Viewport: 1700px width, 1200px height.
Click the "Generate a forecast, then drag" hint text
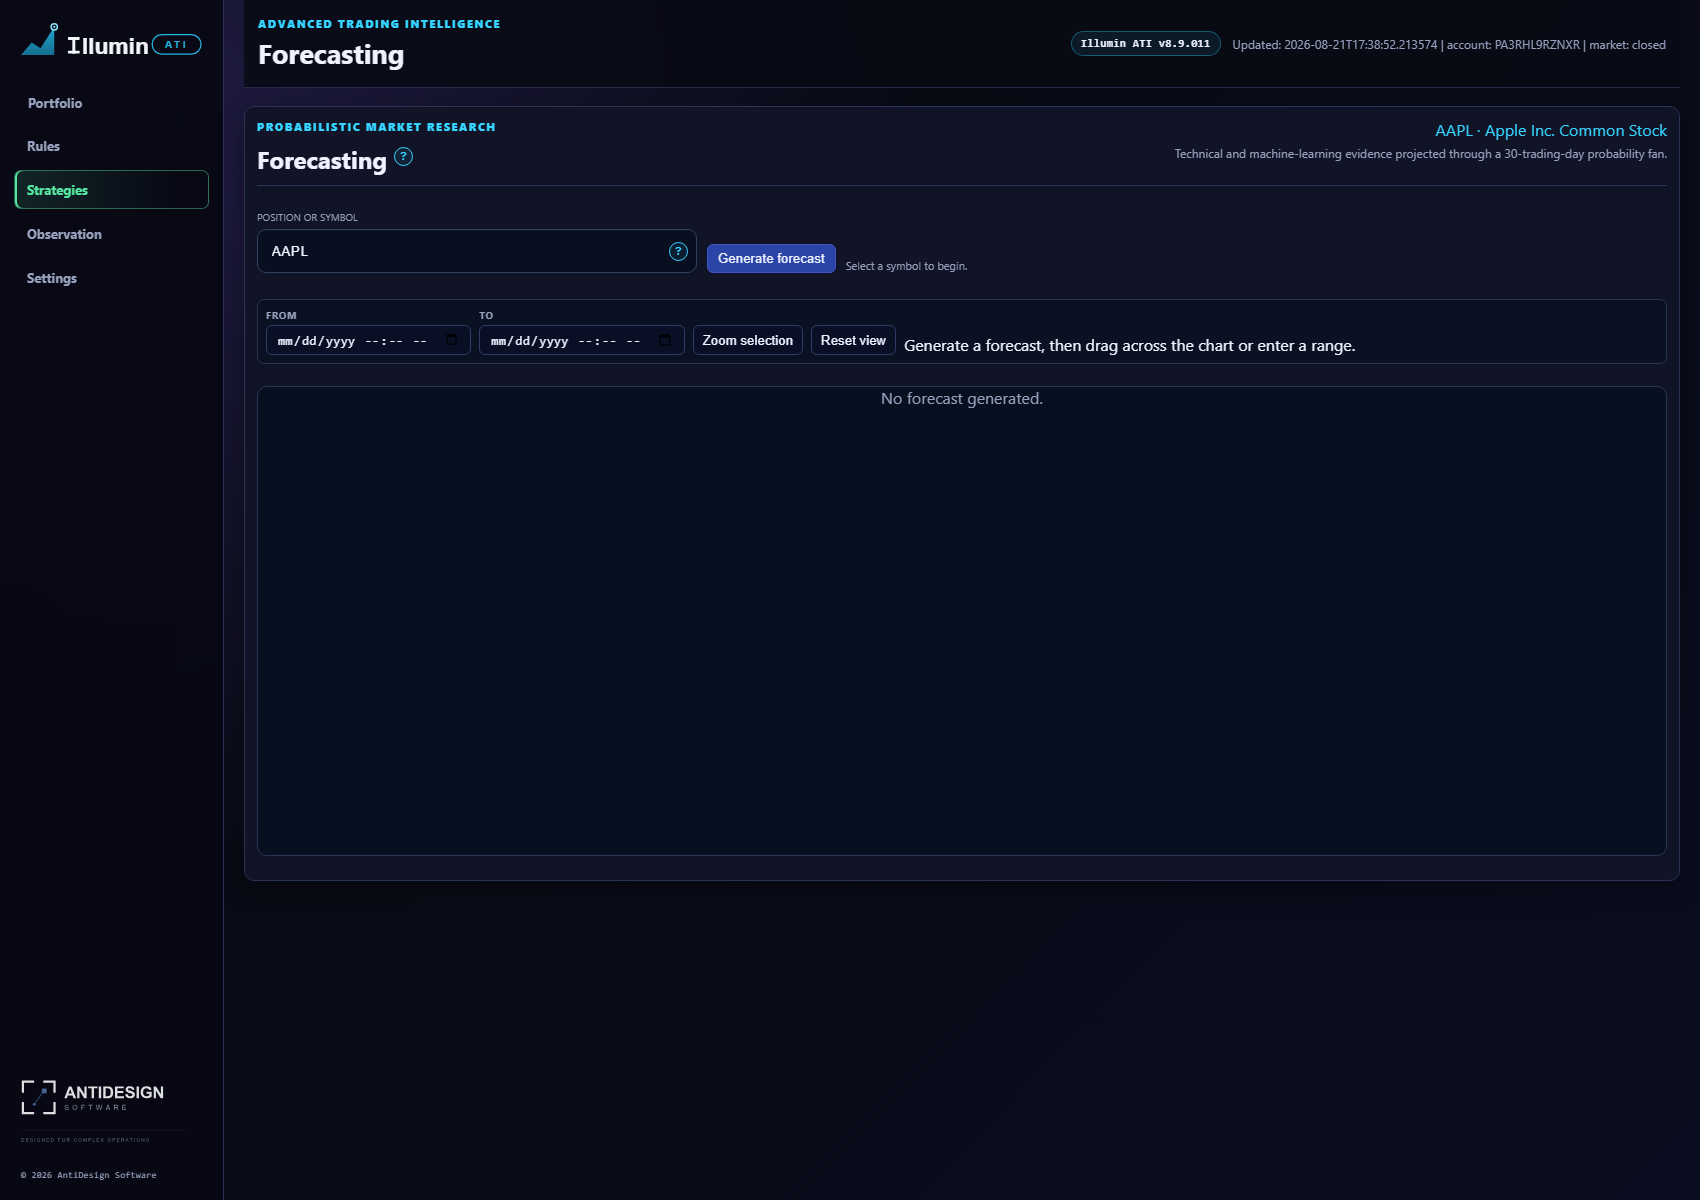click(x=1130, y=346)
